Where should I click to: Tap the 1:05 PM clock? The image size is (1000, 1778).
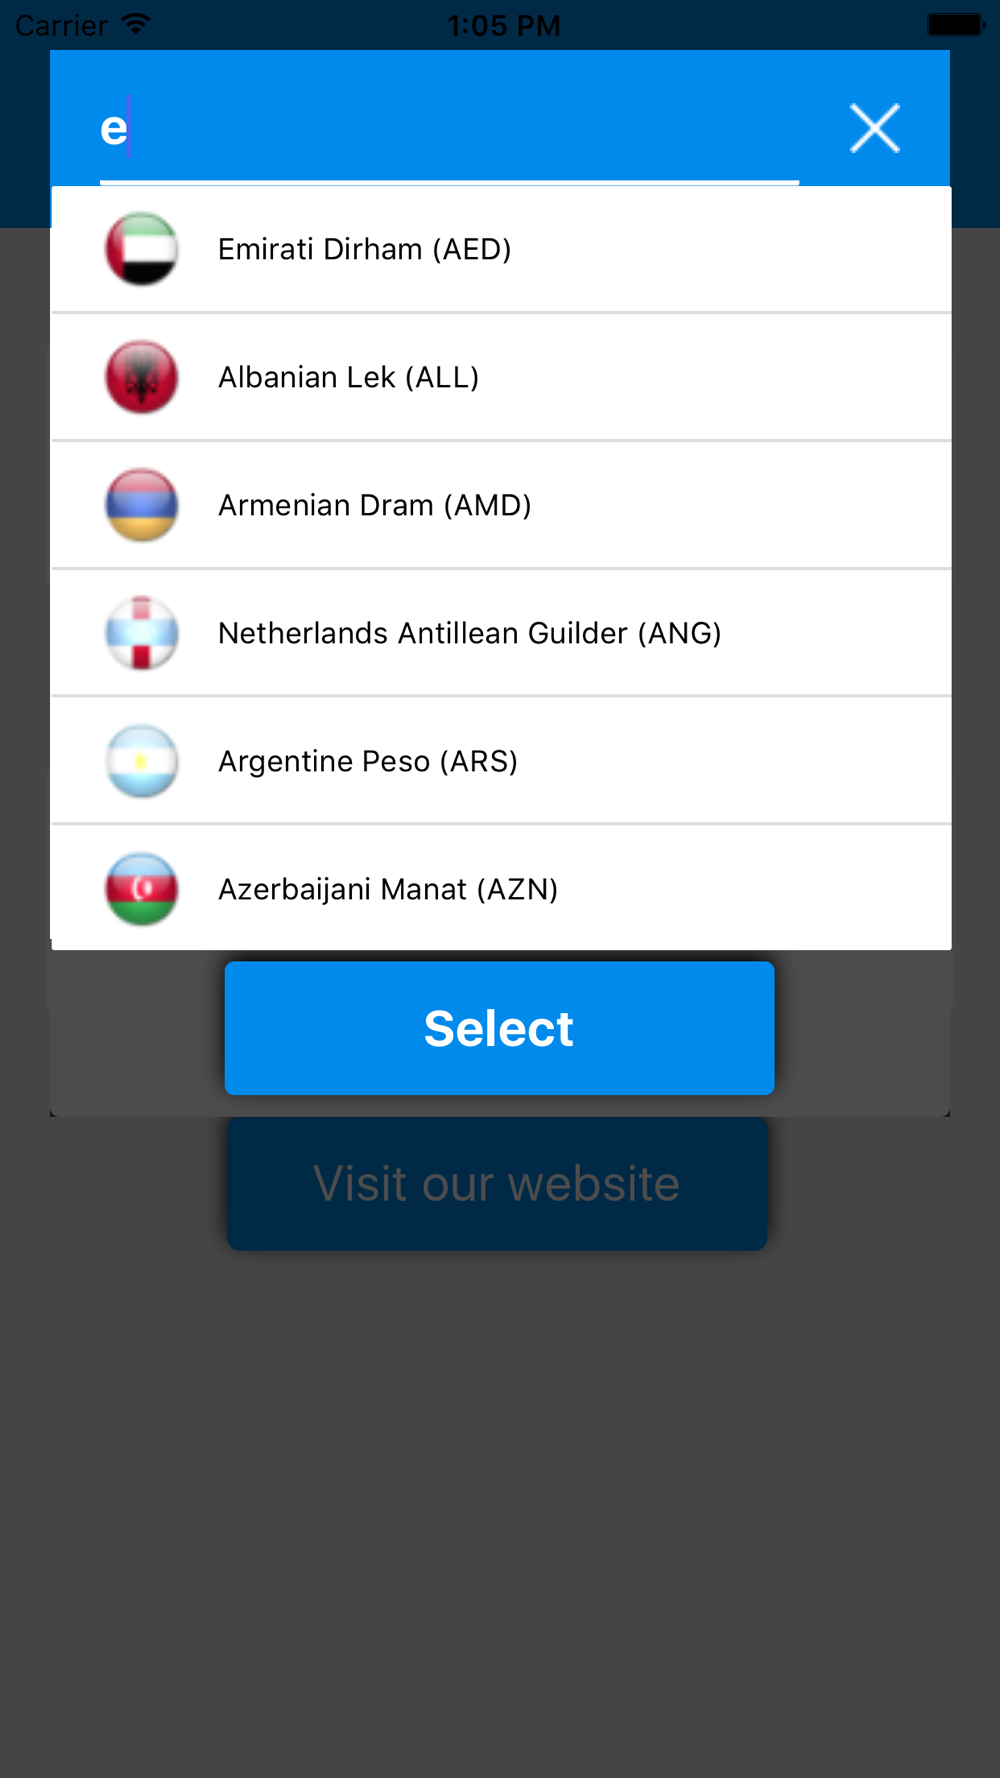coord(503,25)
